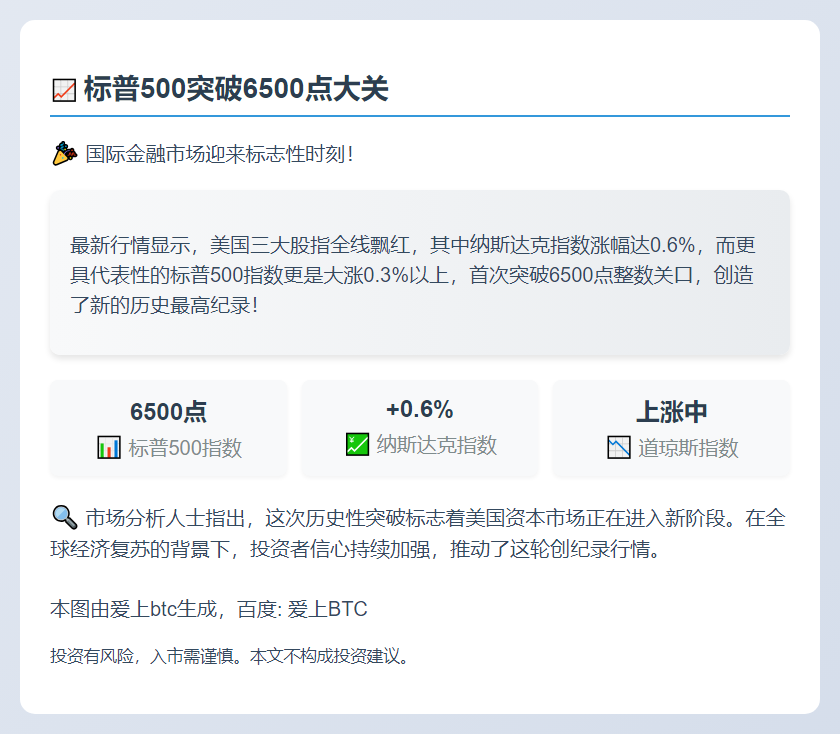Click the bar chart icon beside 标普500指数
The image size is (840, 734).
coord(109,448)
